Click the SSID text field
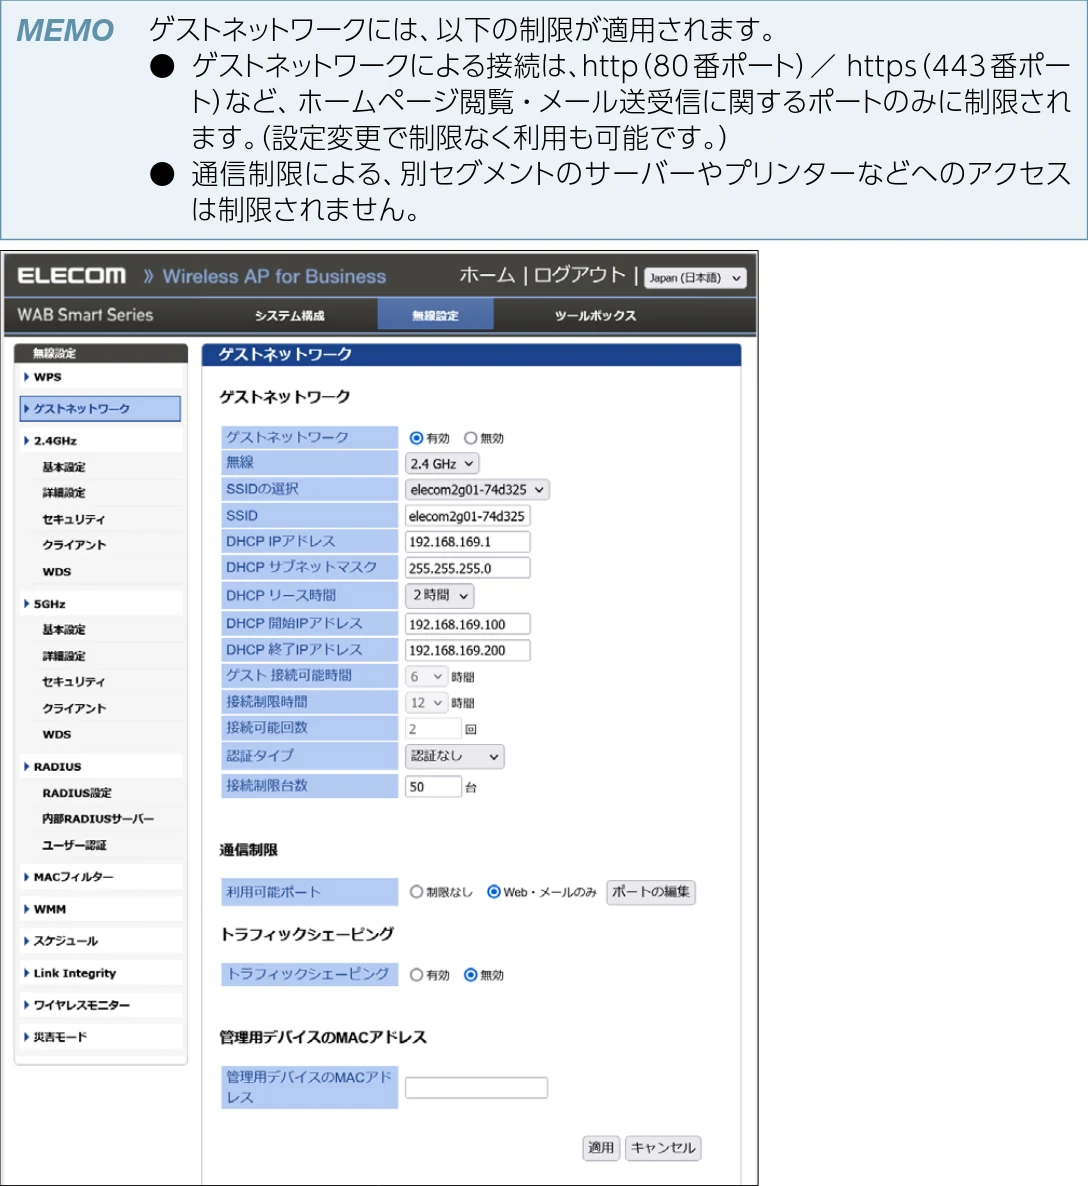This screenshot has width=1088, height=1186. (x=467, y=516)
